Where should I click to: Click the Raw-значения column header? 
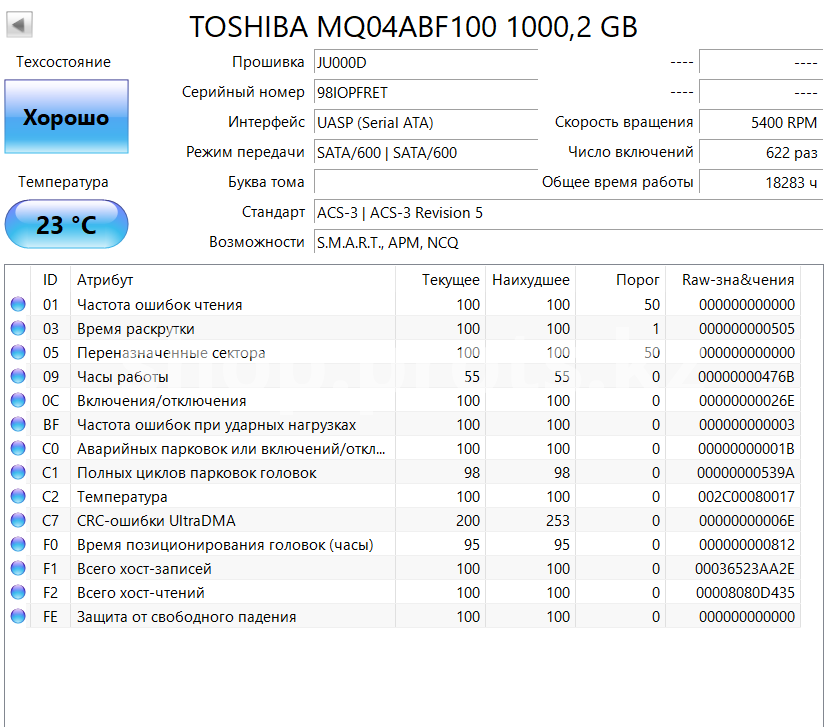tap(737, 280)
